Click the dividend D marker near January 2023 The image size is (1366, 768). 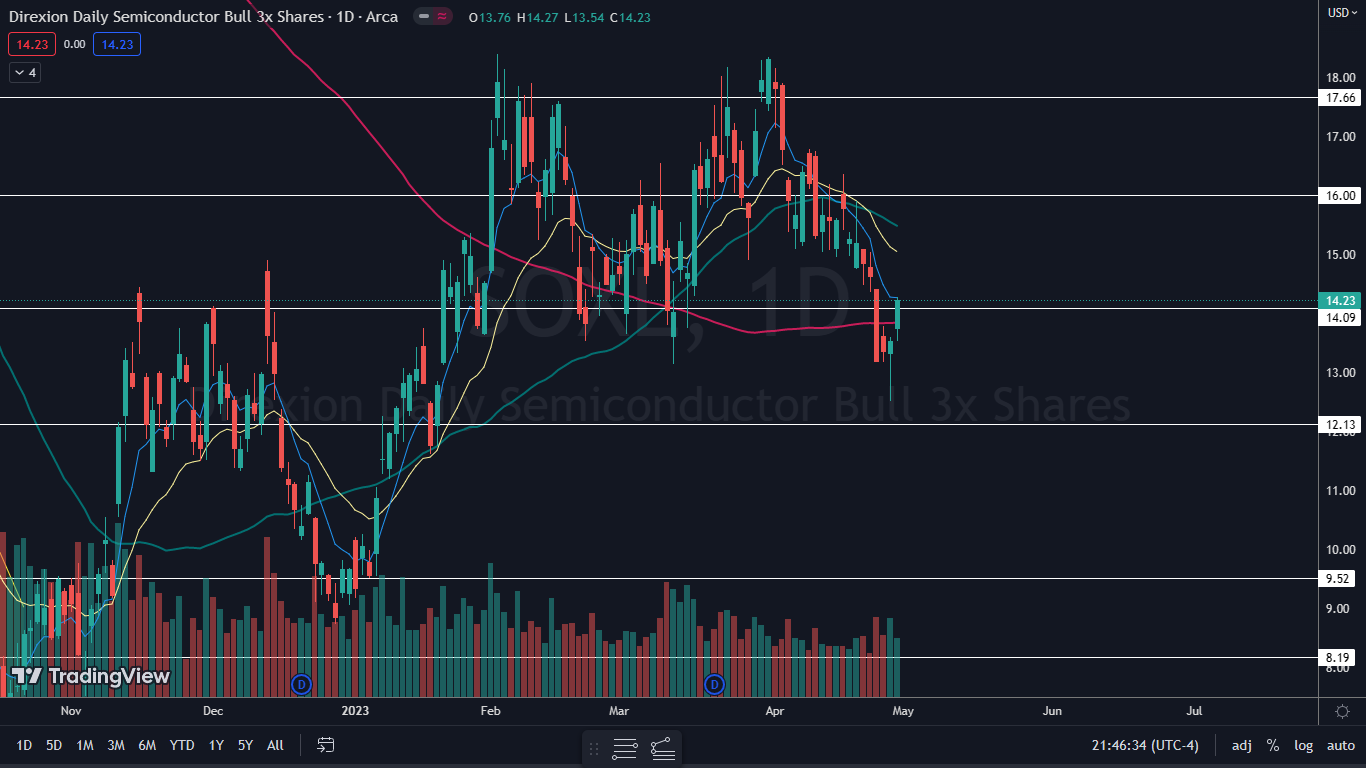tap(301, 684)
